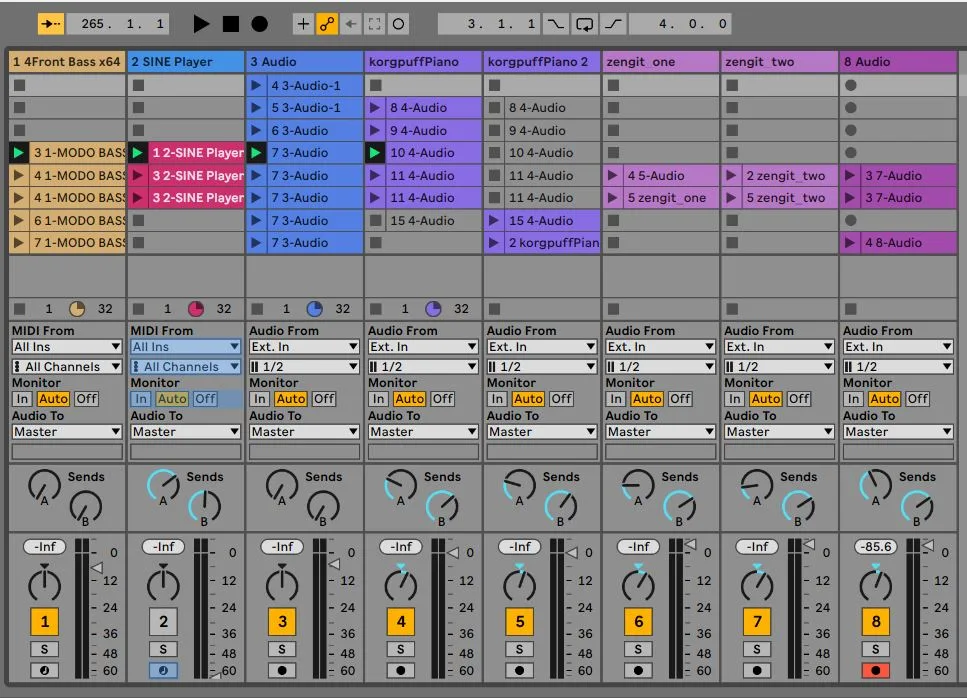
Task: Toggle the Loop switch
Action: (584, 24)
